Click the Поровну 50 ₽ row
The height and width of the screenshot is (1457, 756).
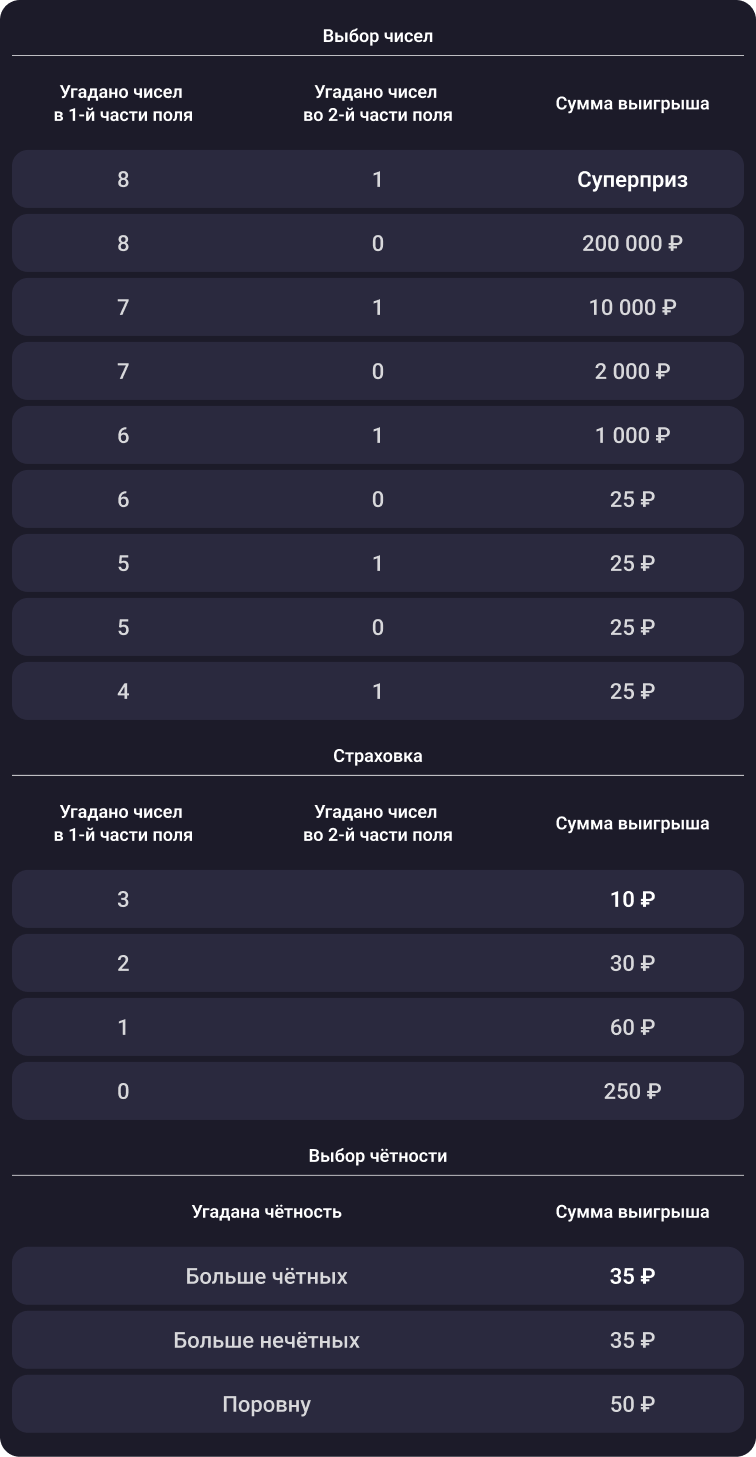tap(377, 1405)
